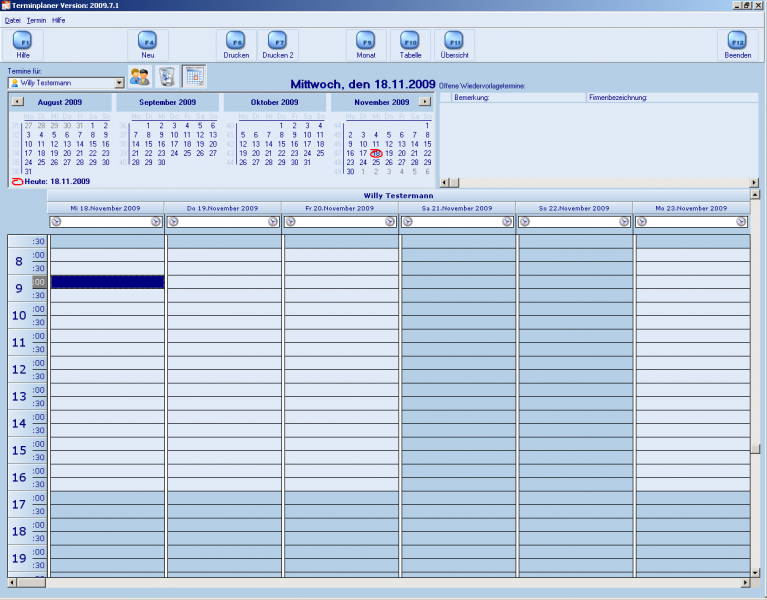Viewport: 767px width, 600px height.
Task: Click right clock icon under Mi 18.November
Action: [156, 222]
